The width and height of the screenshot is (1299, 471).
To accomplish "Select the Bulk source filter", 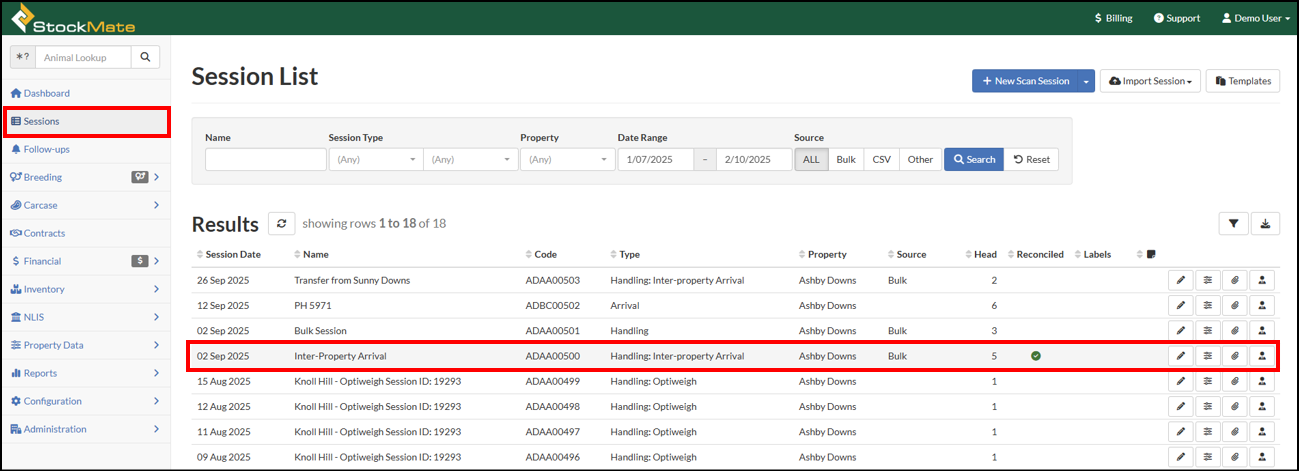I will click(x=846, y=160).
